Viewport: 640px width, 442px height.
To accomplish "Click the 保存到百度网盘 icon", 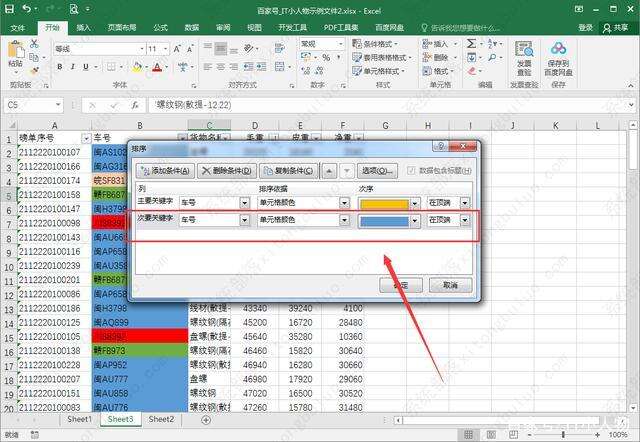I will coord(557,56).
